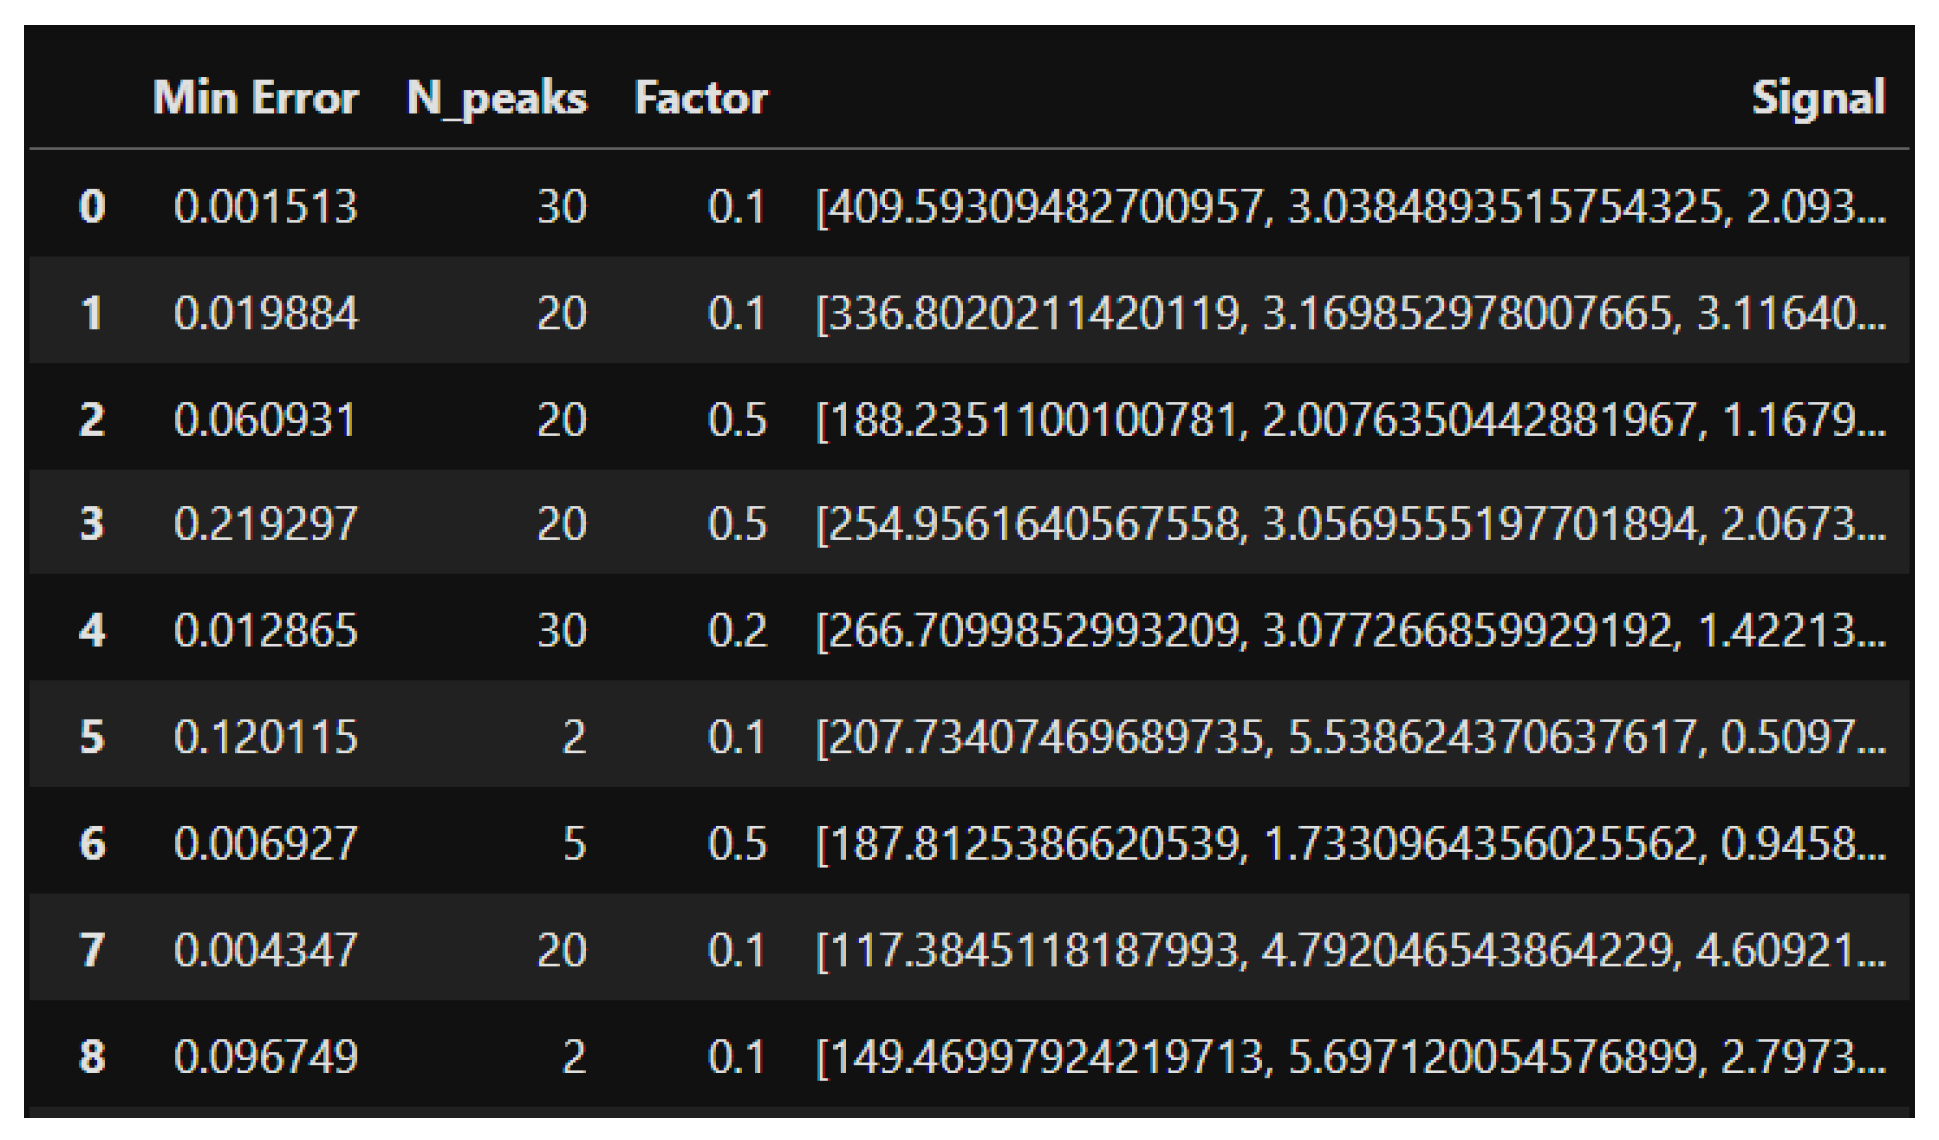Select row index 1
The width and height of the screenshot is (1939, 1140).
coord(92,313)
